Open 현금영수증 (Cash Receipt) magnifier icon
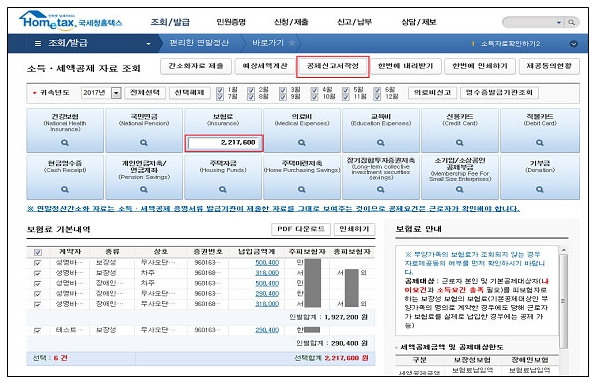The image size is (597, 386). coord(65,189)
